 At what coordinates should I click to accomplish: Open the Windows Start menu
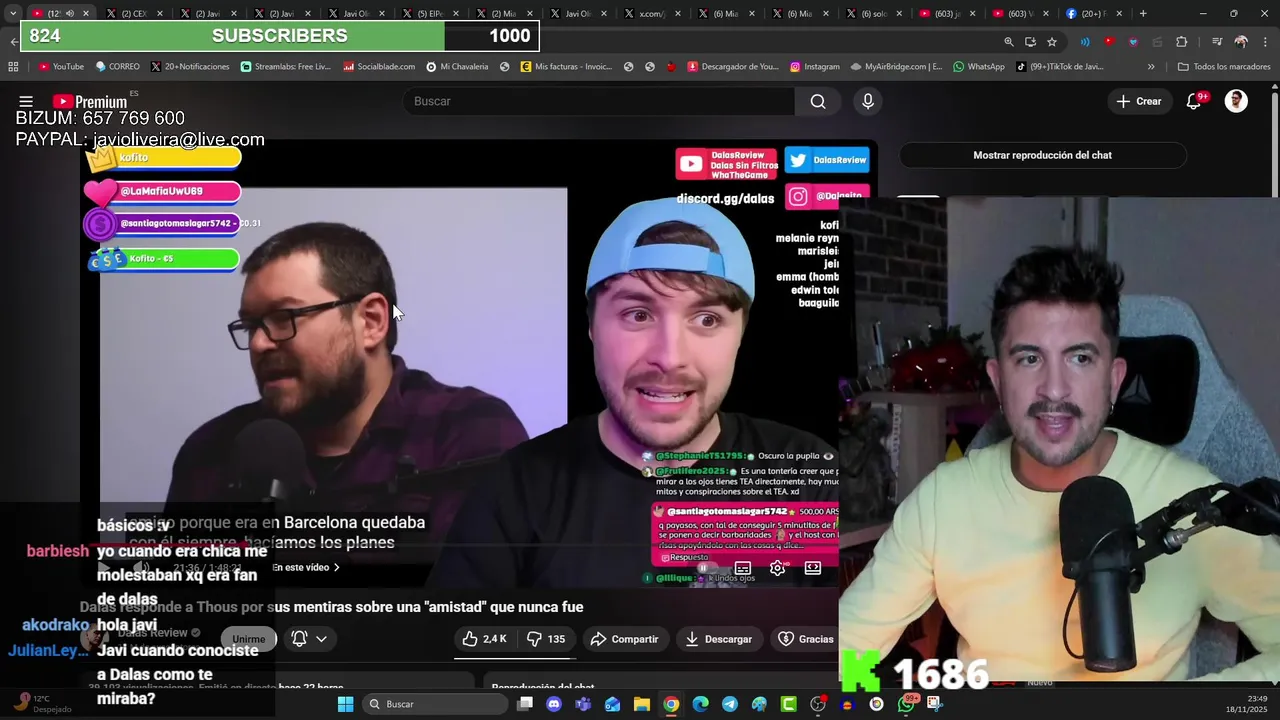point(345,704)
